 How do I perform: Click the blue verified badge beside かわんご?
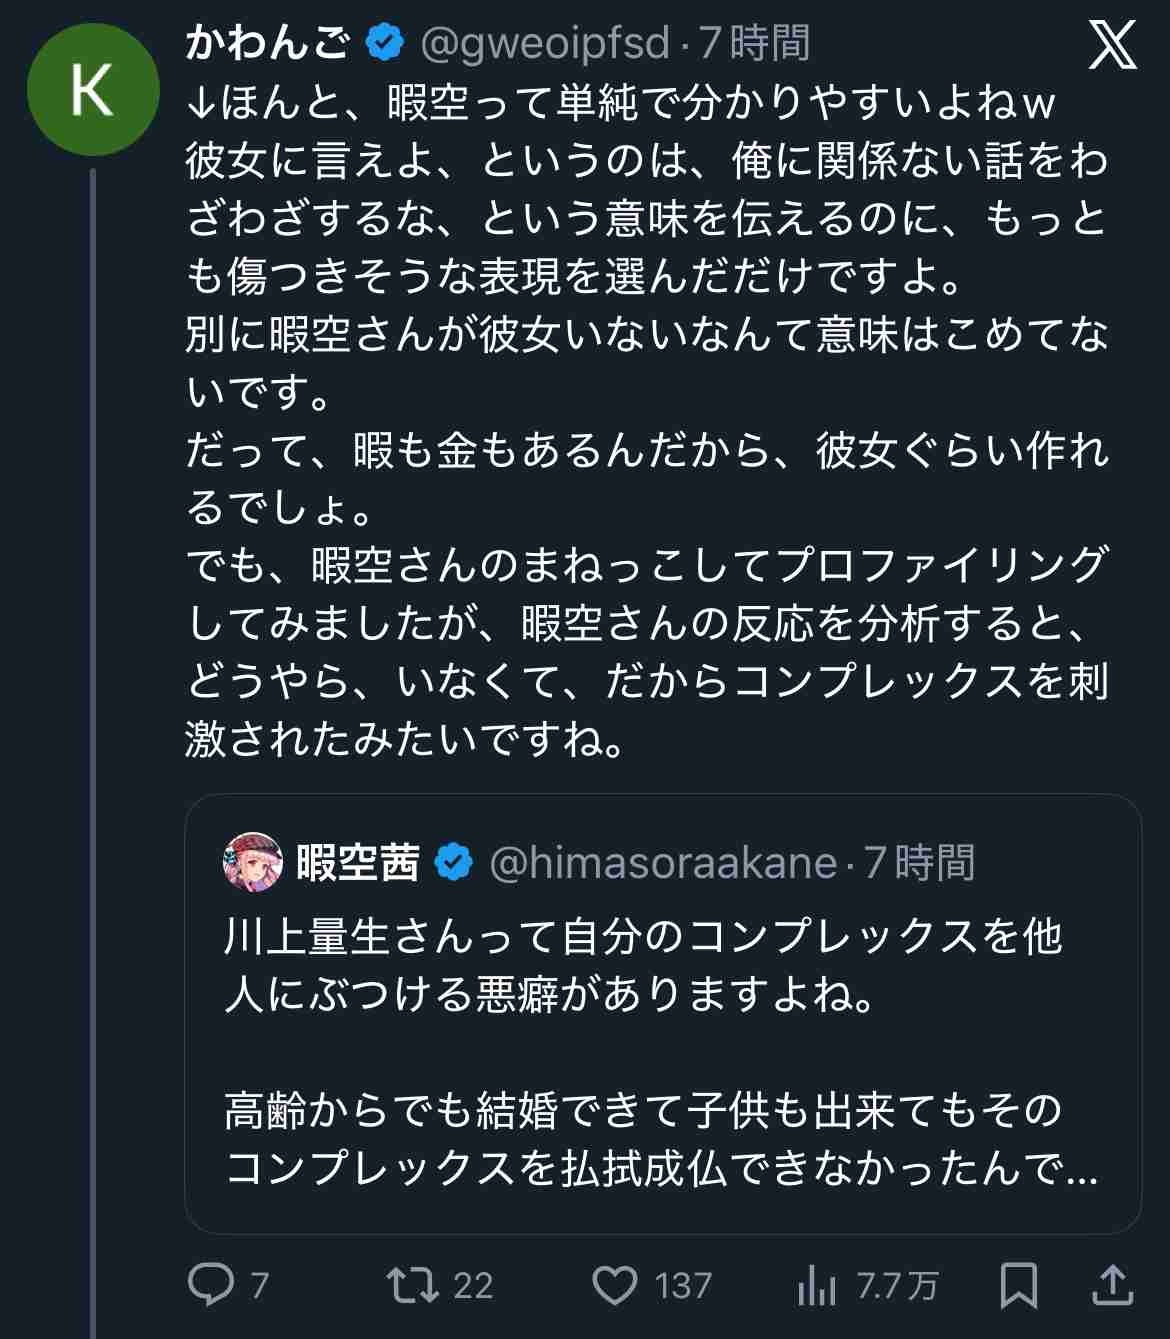click(x=385, y=43)
